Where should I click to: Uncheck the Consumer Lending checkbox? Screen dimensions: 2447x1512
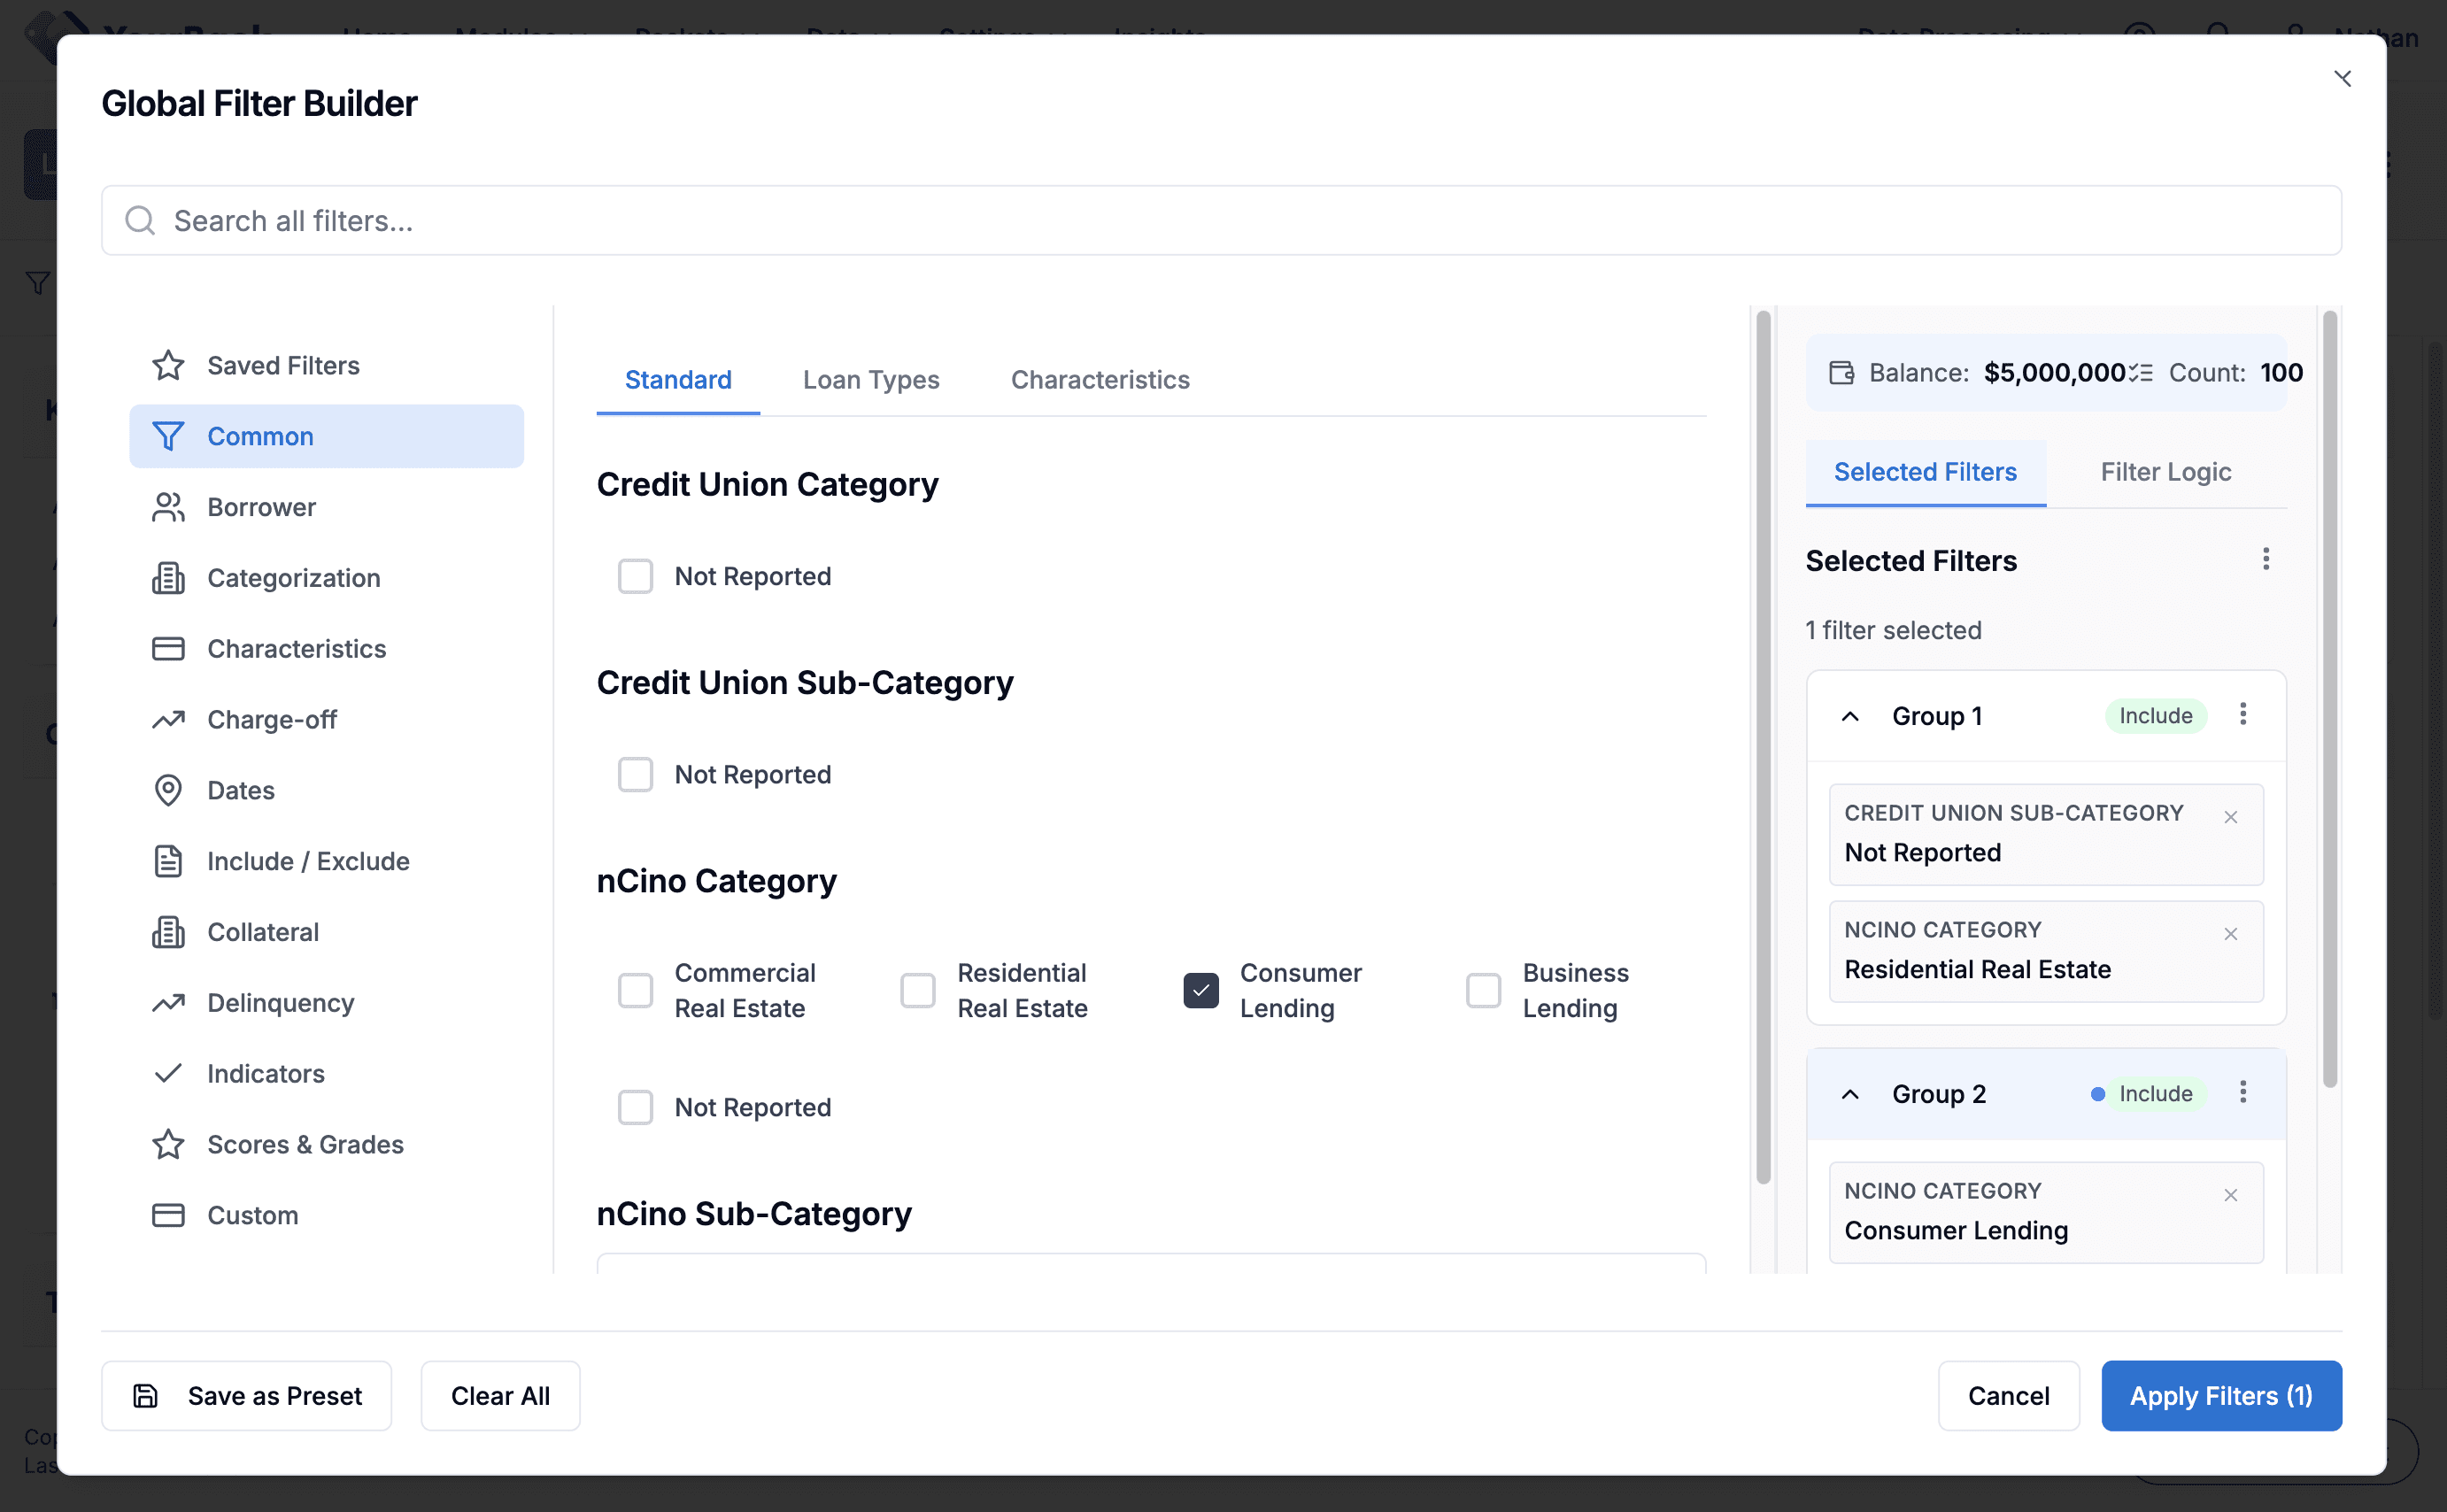tap(1200, 990)
